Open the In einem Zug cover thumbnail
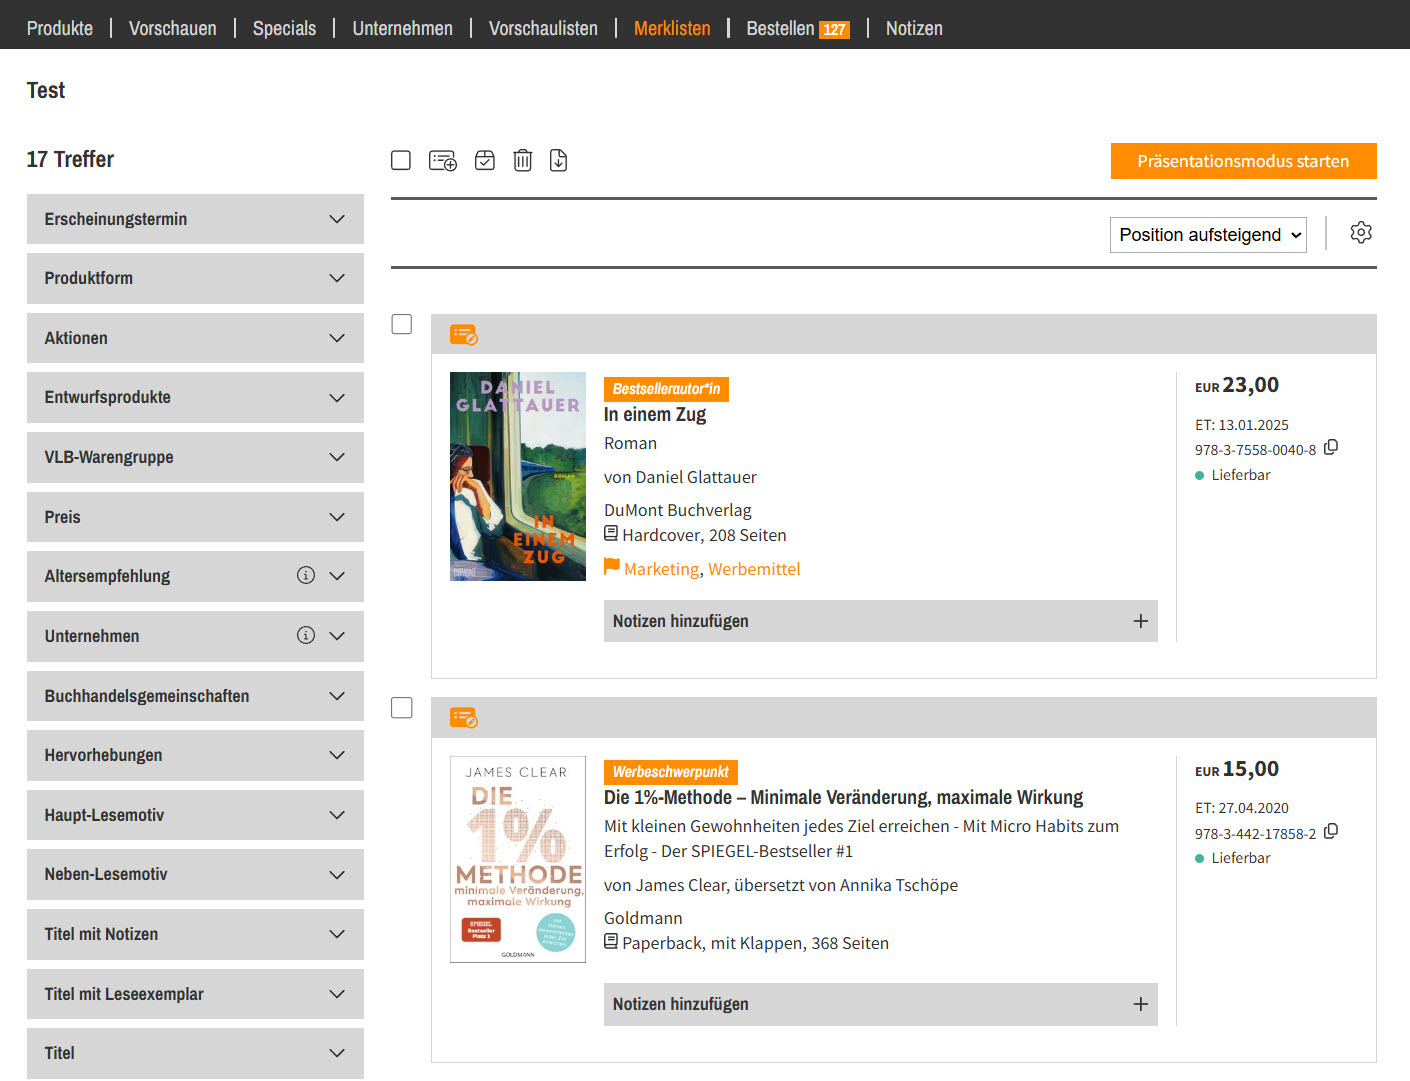 point(518,477)
